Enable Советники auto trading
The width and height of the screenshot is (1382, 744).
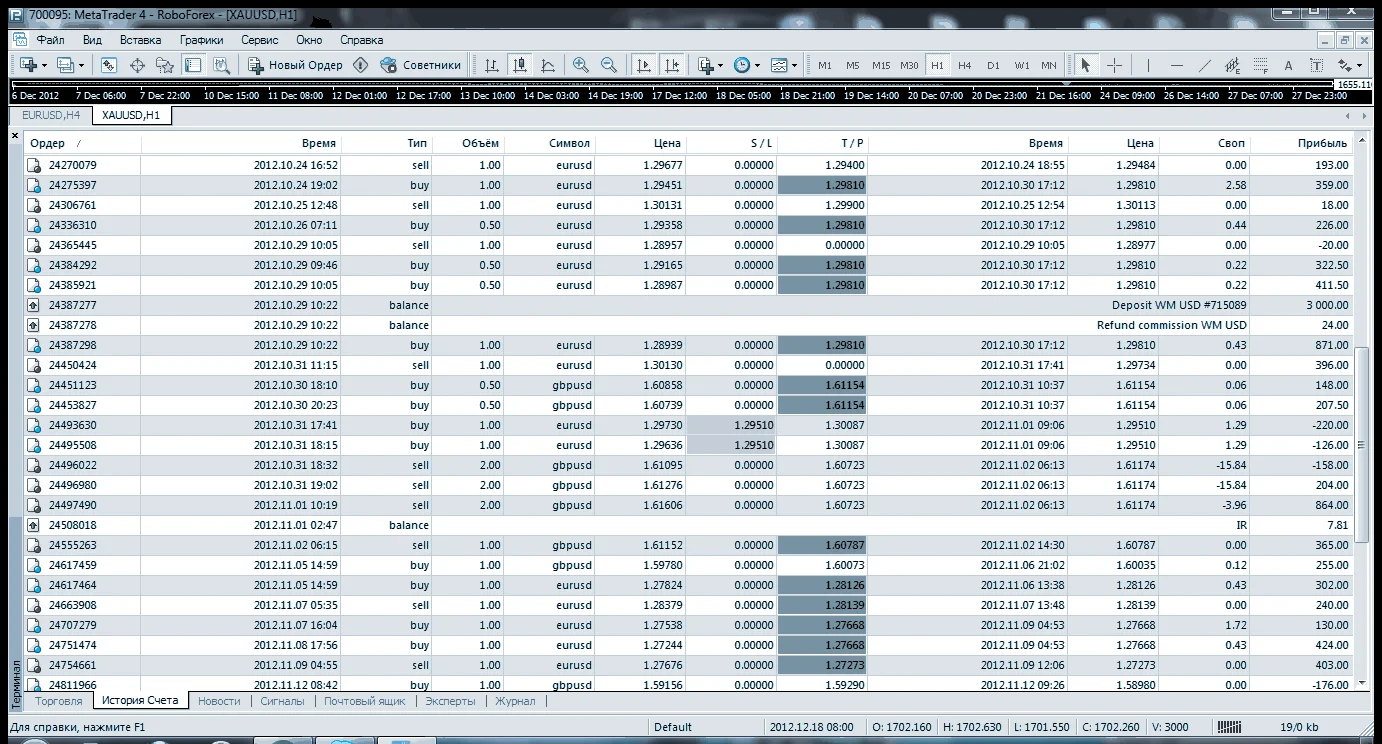click(421, 65)
